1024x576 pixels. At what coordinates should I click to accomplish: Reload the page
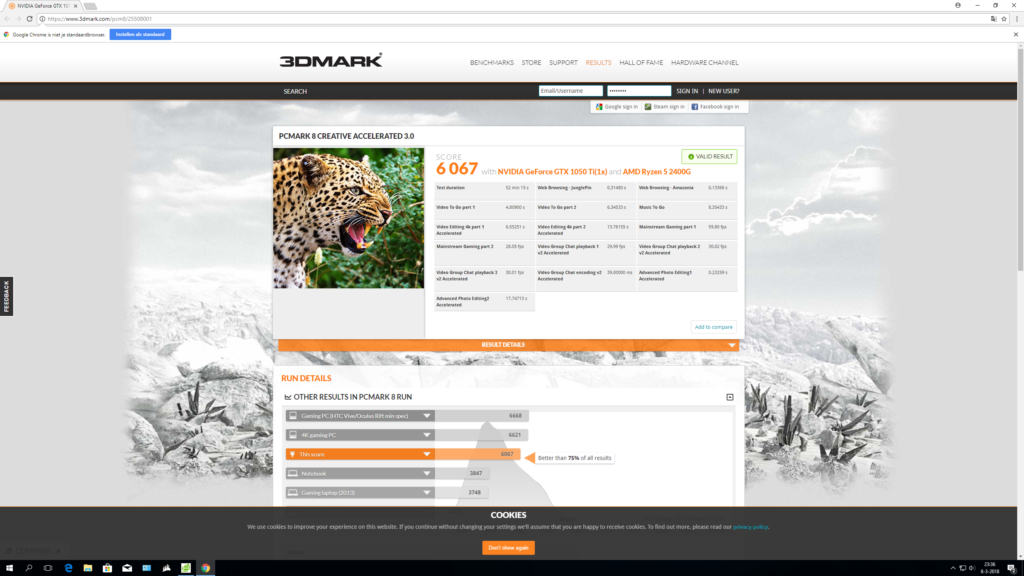[x=29, y=19]
